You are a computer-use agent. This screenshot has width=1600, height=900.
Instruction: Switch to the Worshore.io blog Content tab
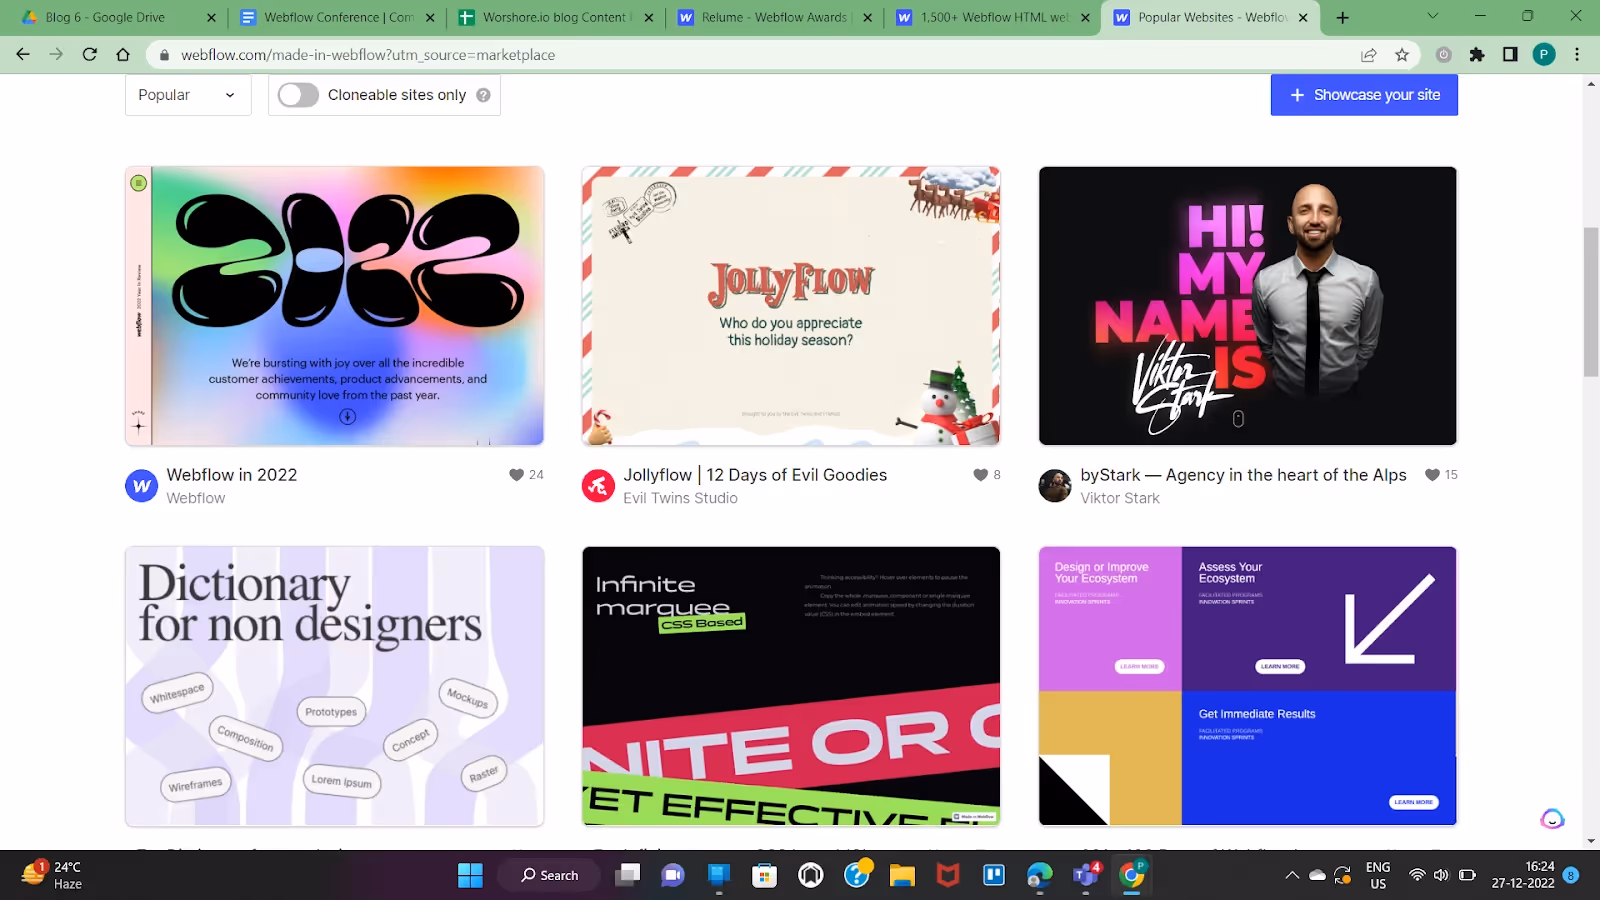[x=555, y=17]
